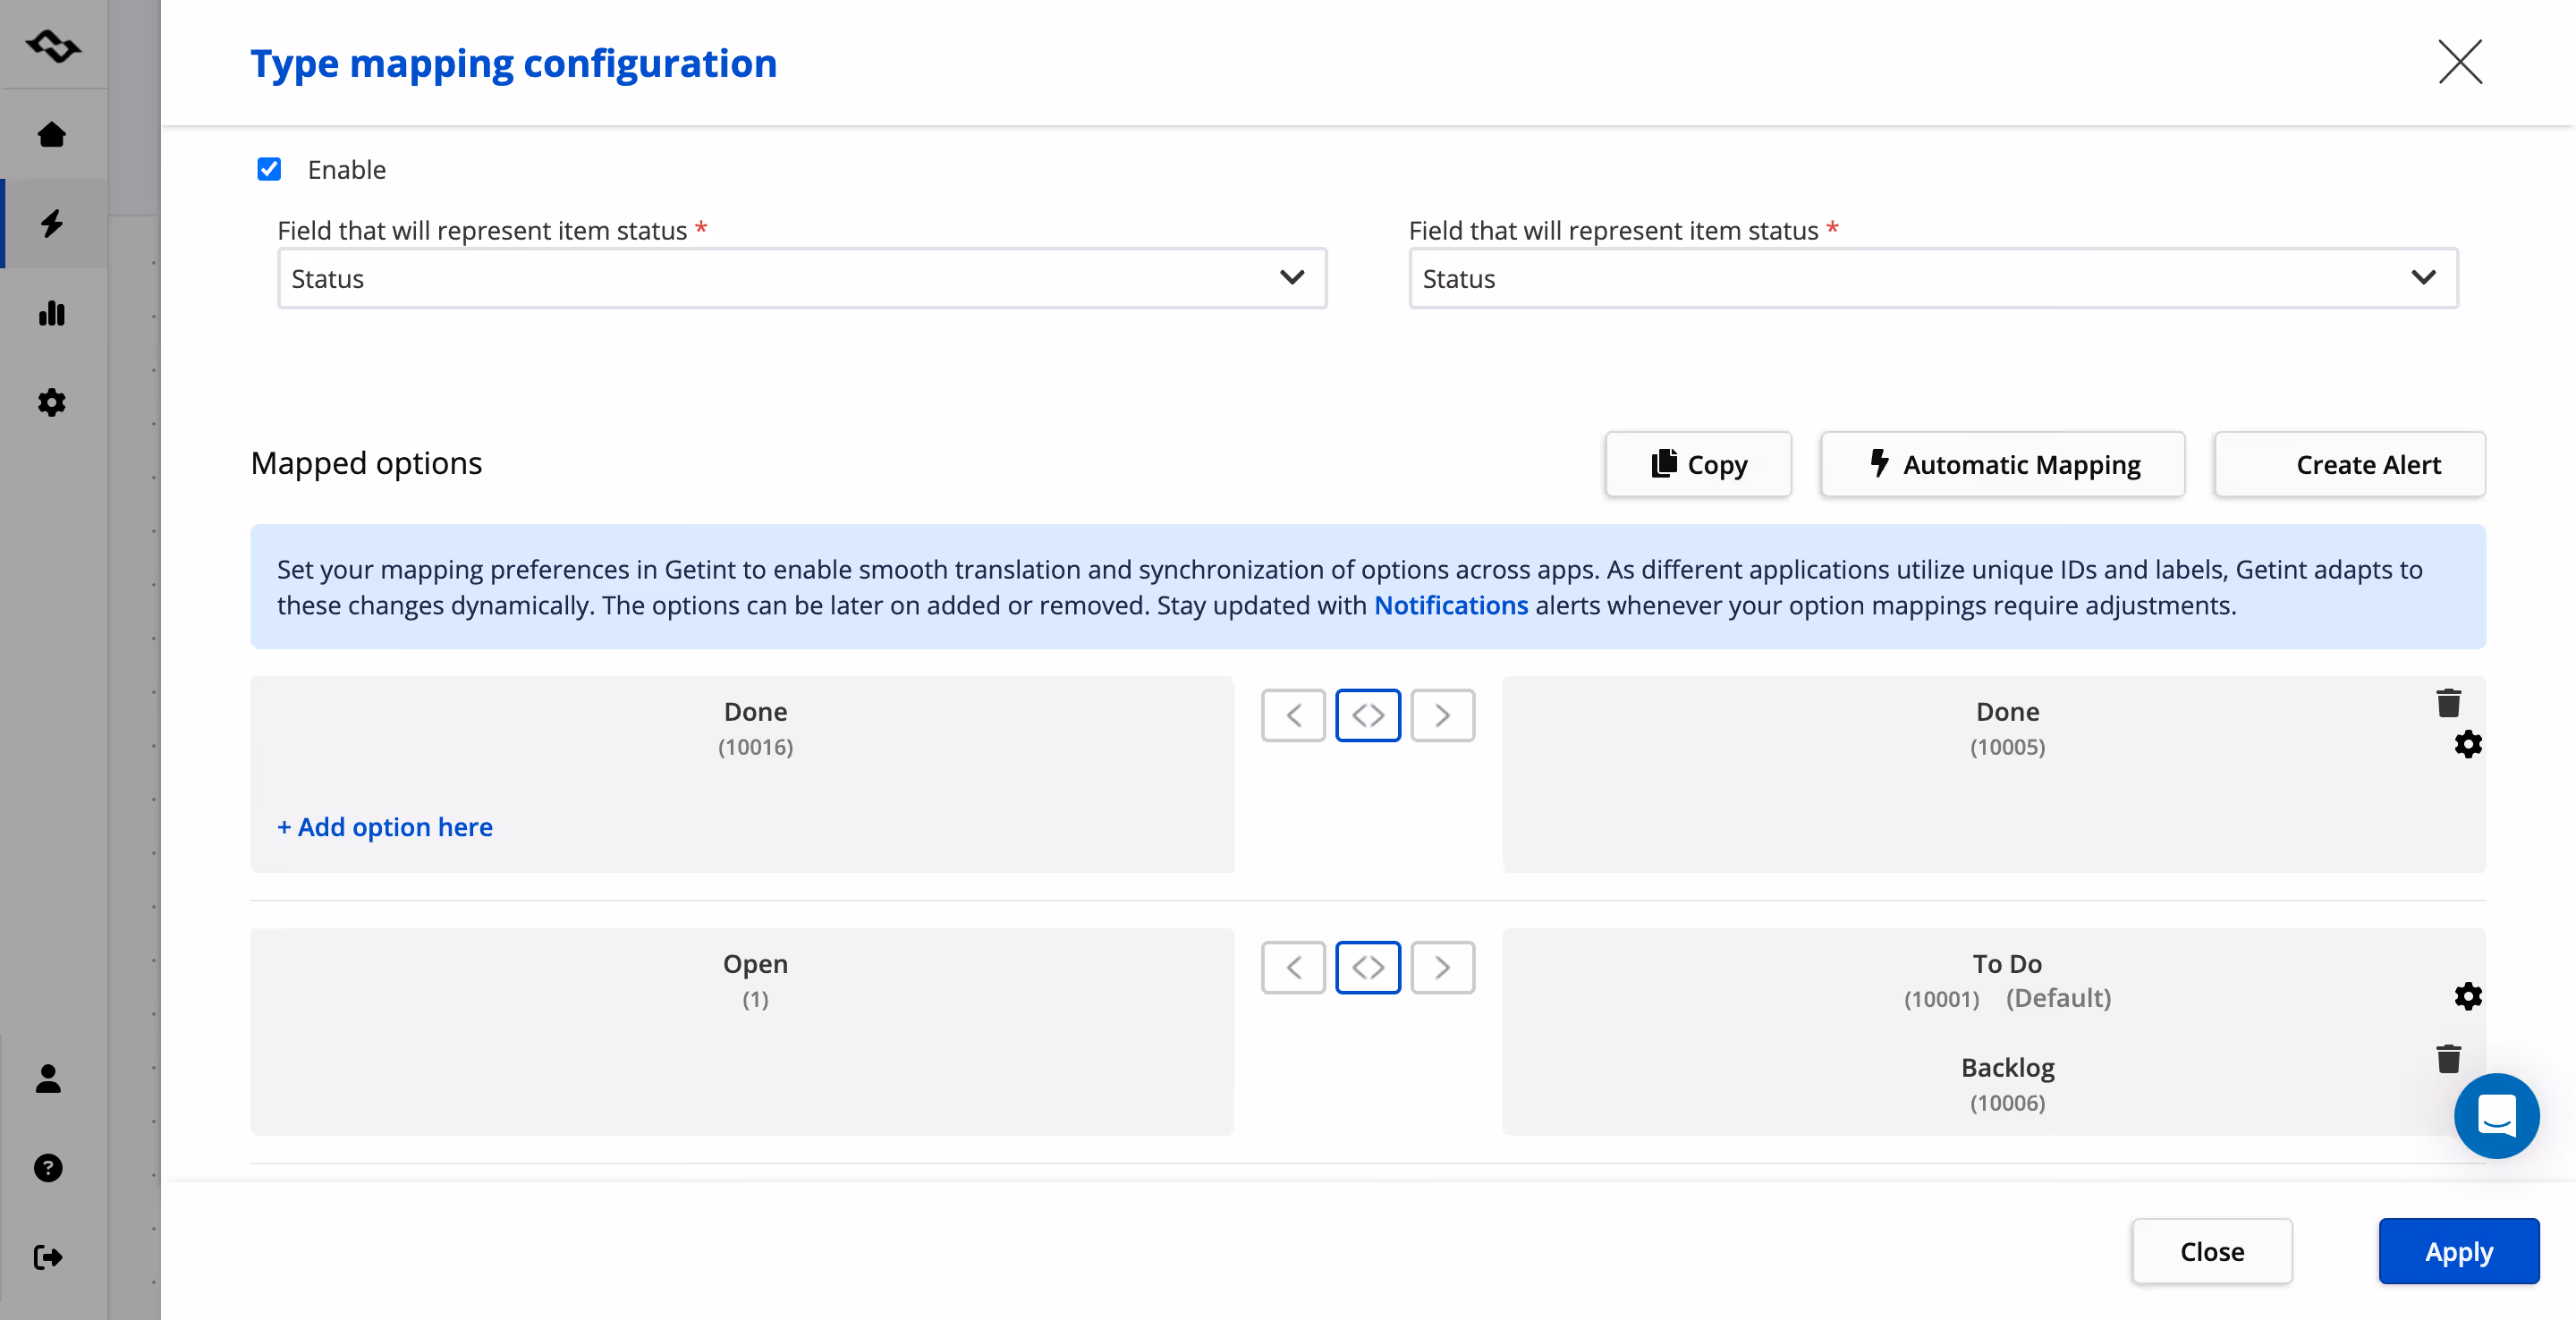Click Add option here link
This screenshot has width=2576, height=1320.
click(385, 827)
